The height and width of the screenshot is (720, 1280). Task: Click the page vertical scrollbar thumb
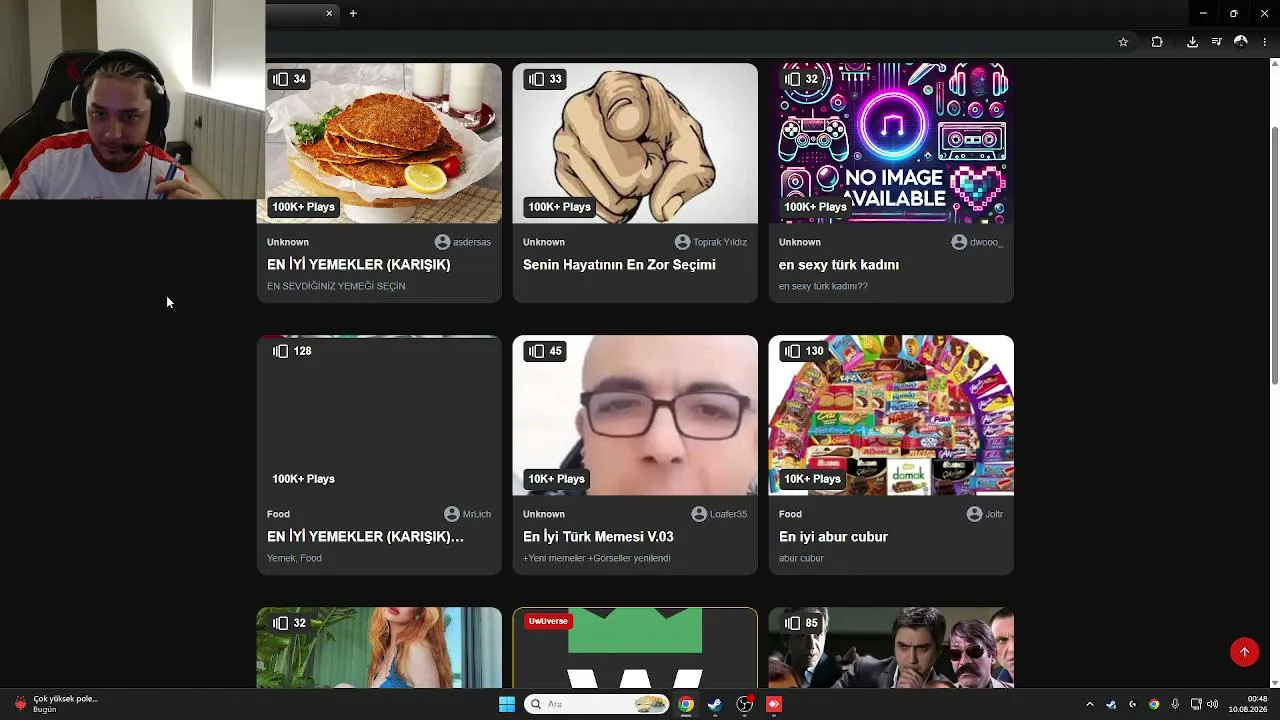[x=1274, y=256]
